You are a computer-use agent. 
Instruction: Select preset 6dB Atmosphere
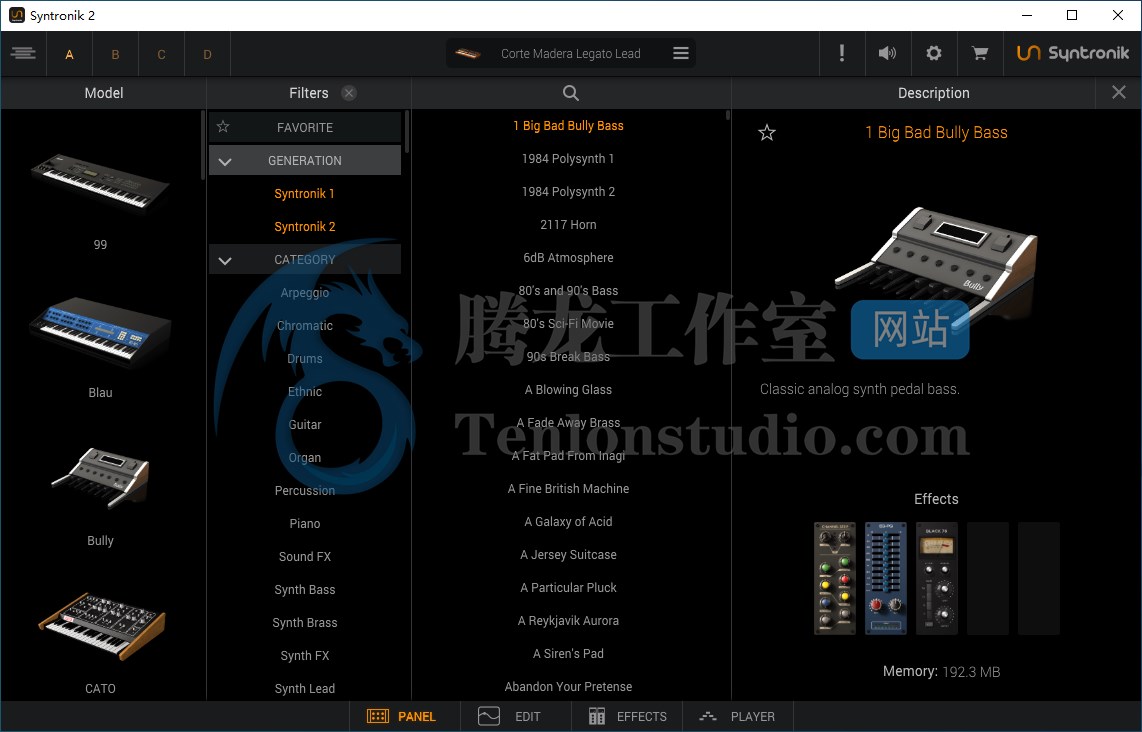click(568, 258)
